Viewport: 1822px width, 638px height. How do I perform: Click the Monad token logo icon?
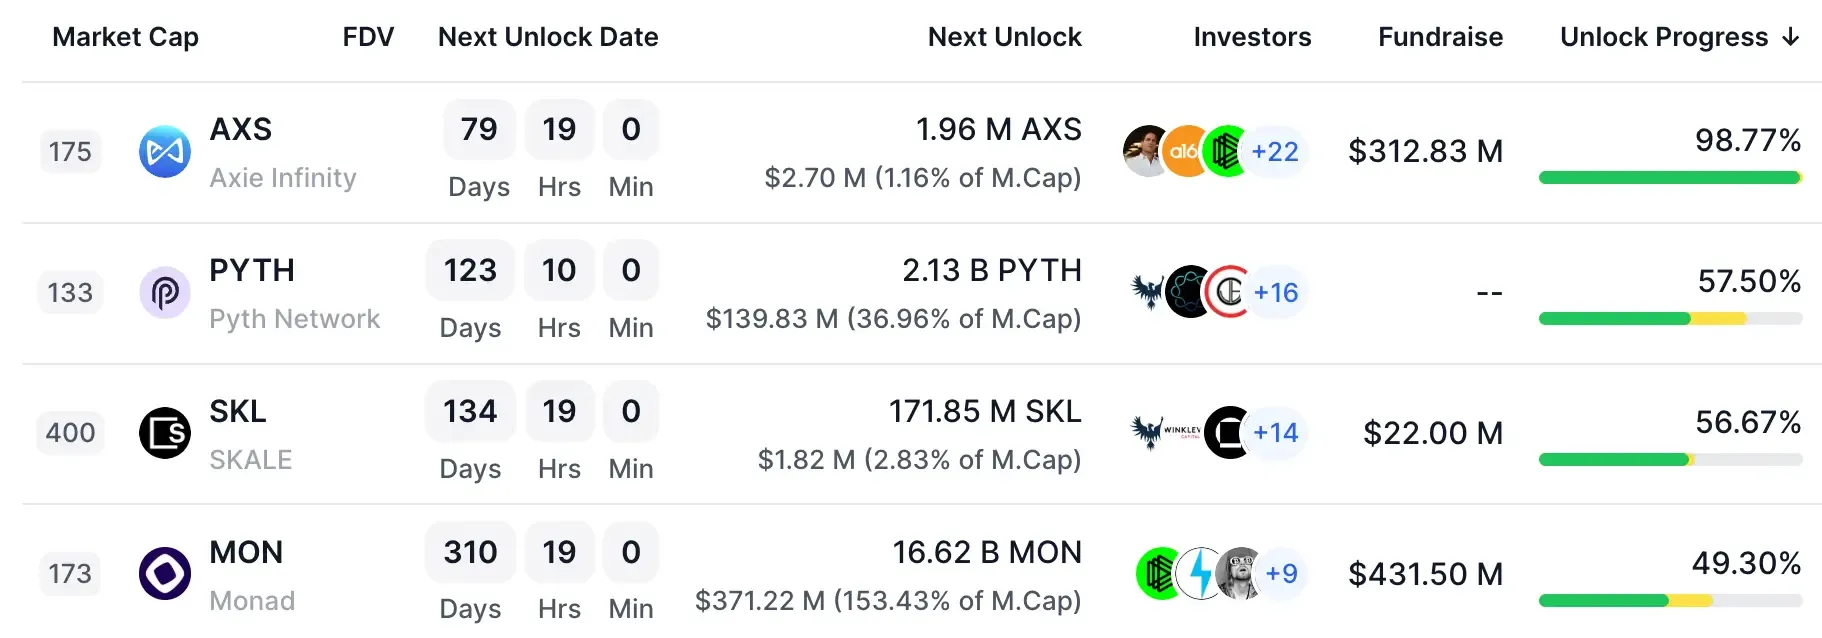[165, 574]
